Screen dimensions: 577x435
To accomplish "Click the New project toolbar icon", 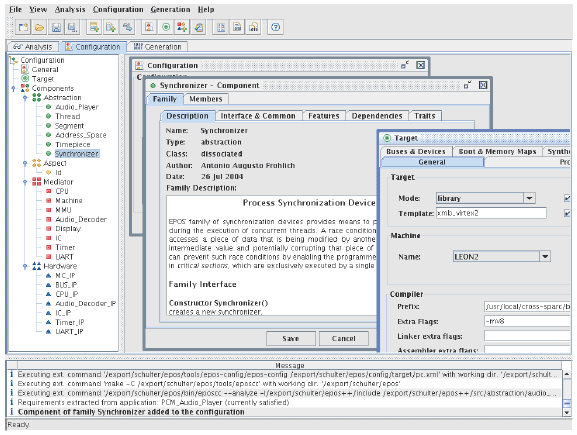I will click(24, 27).
